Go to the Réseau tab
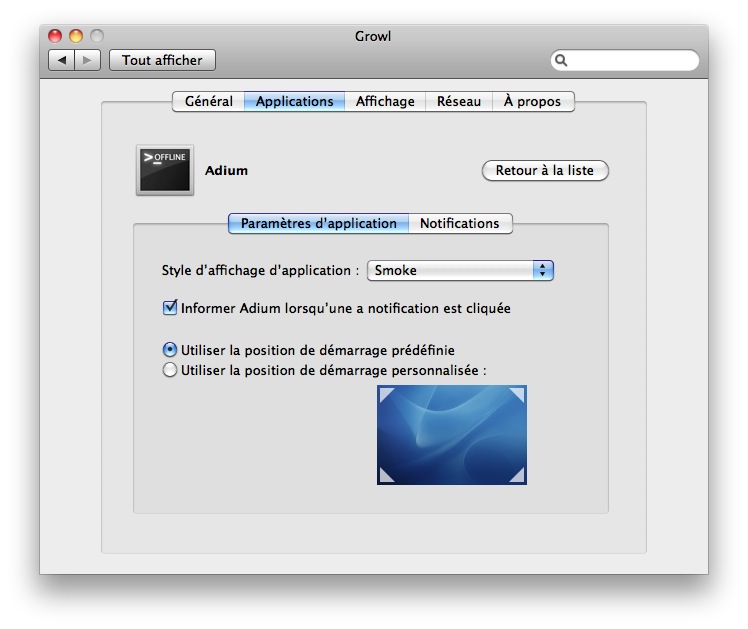Image resolution: width=748 pixels, height=629 pixels. 459,101
